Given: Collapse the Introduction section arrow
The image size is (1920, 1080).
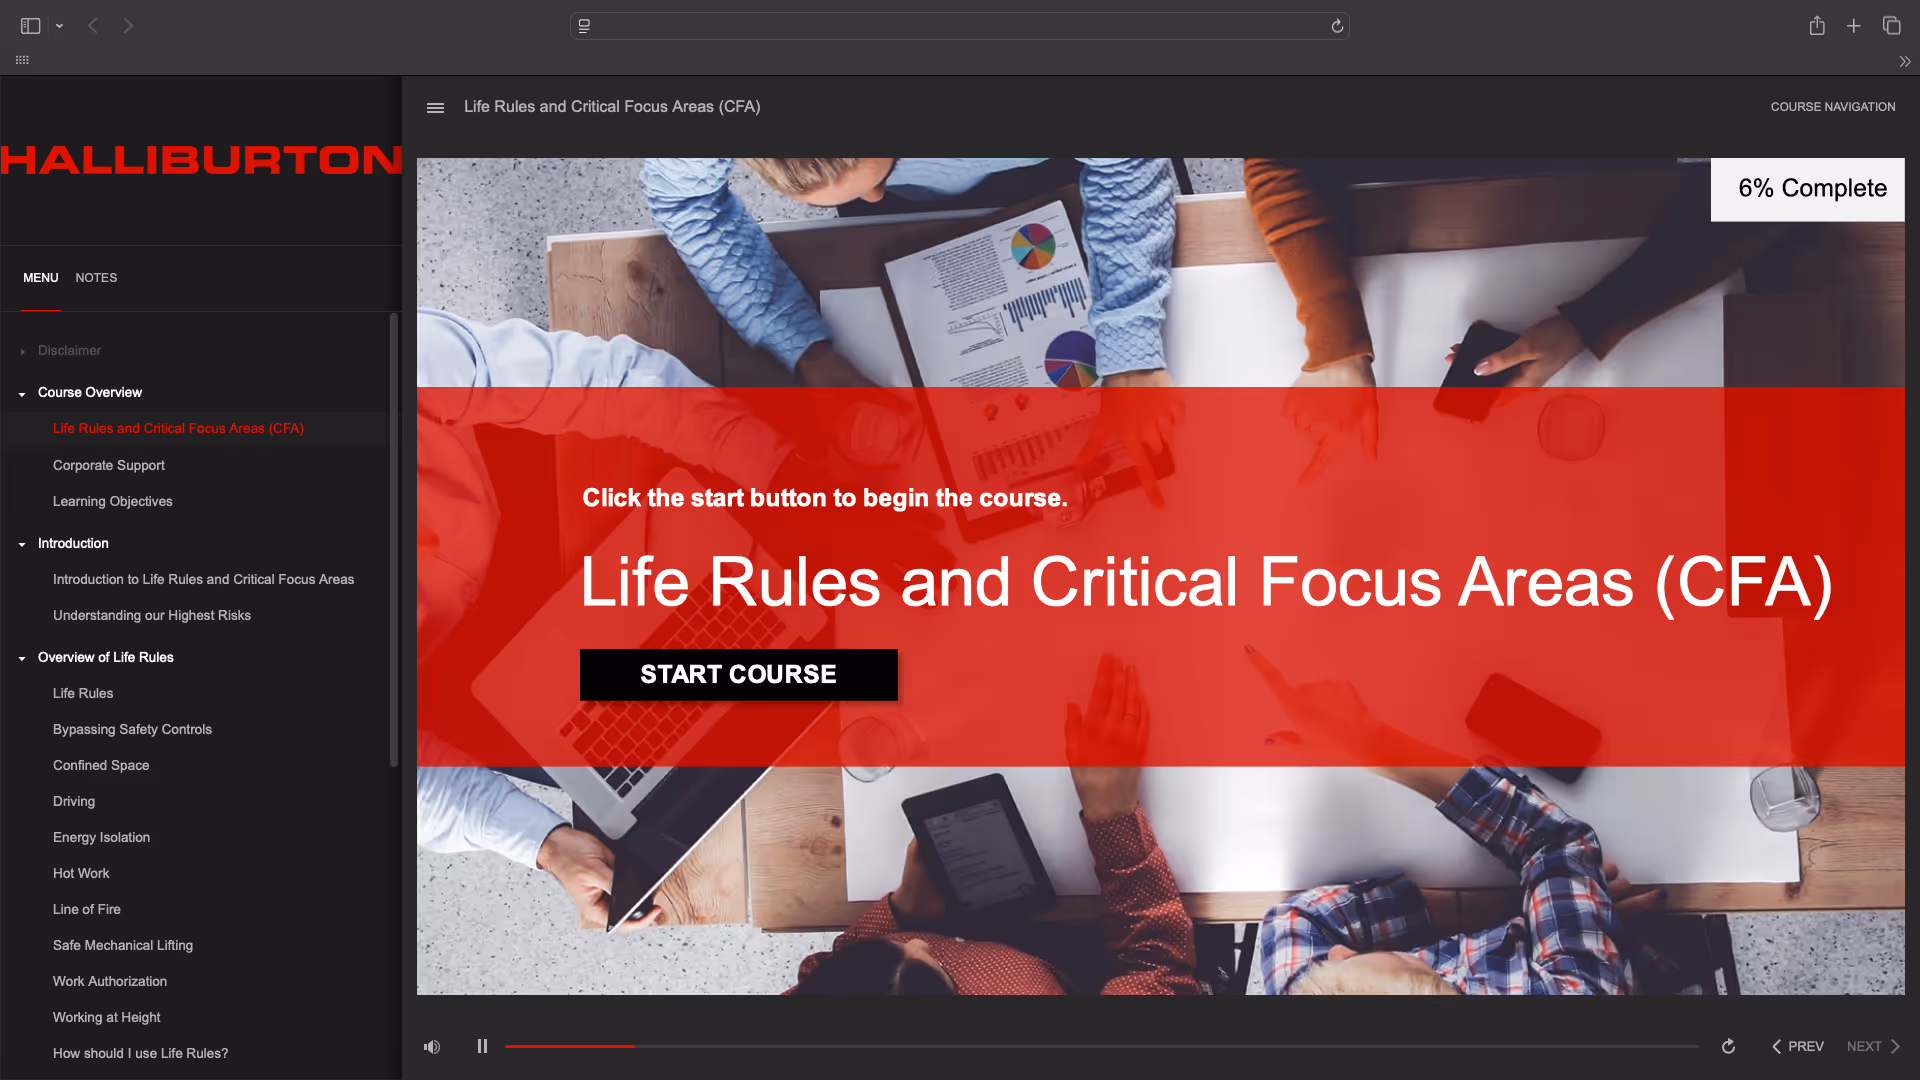Looking at the screenshot, I should [22, 544].
